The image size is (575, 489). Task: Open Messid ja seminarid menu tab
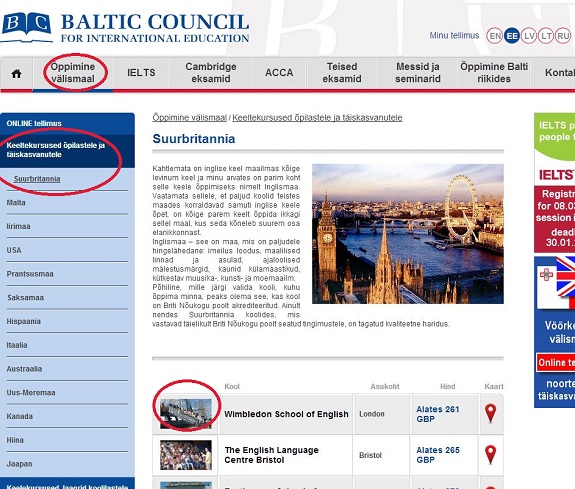[x=418, y=73]
